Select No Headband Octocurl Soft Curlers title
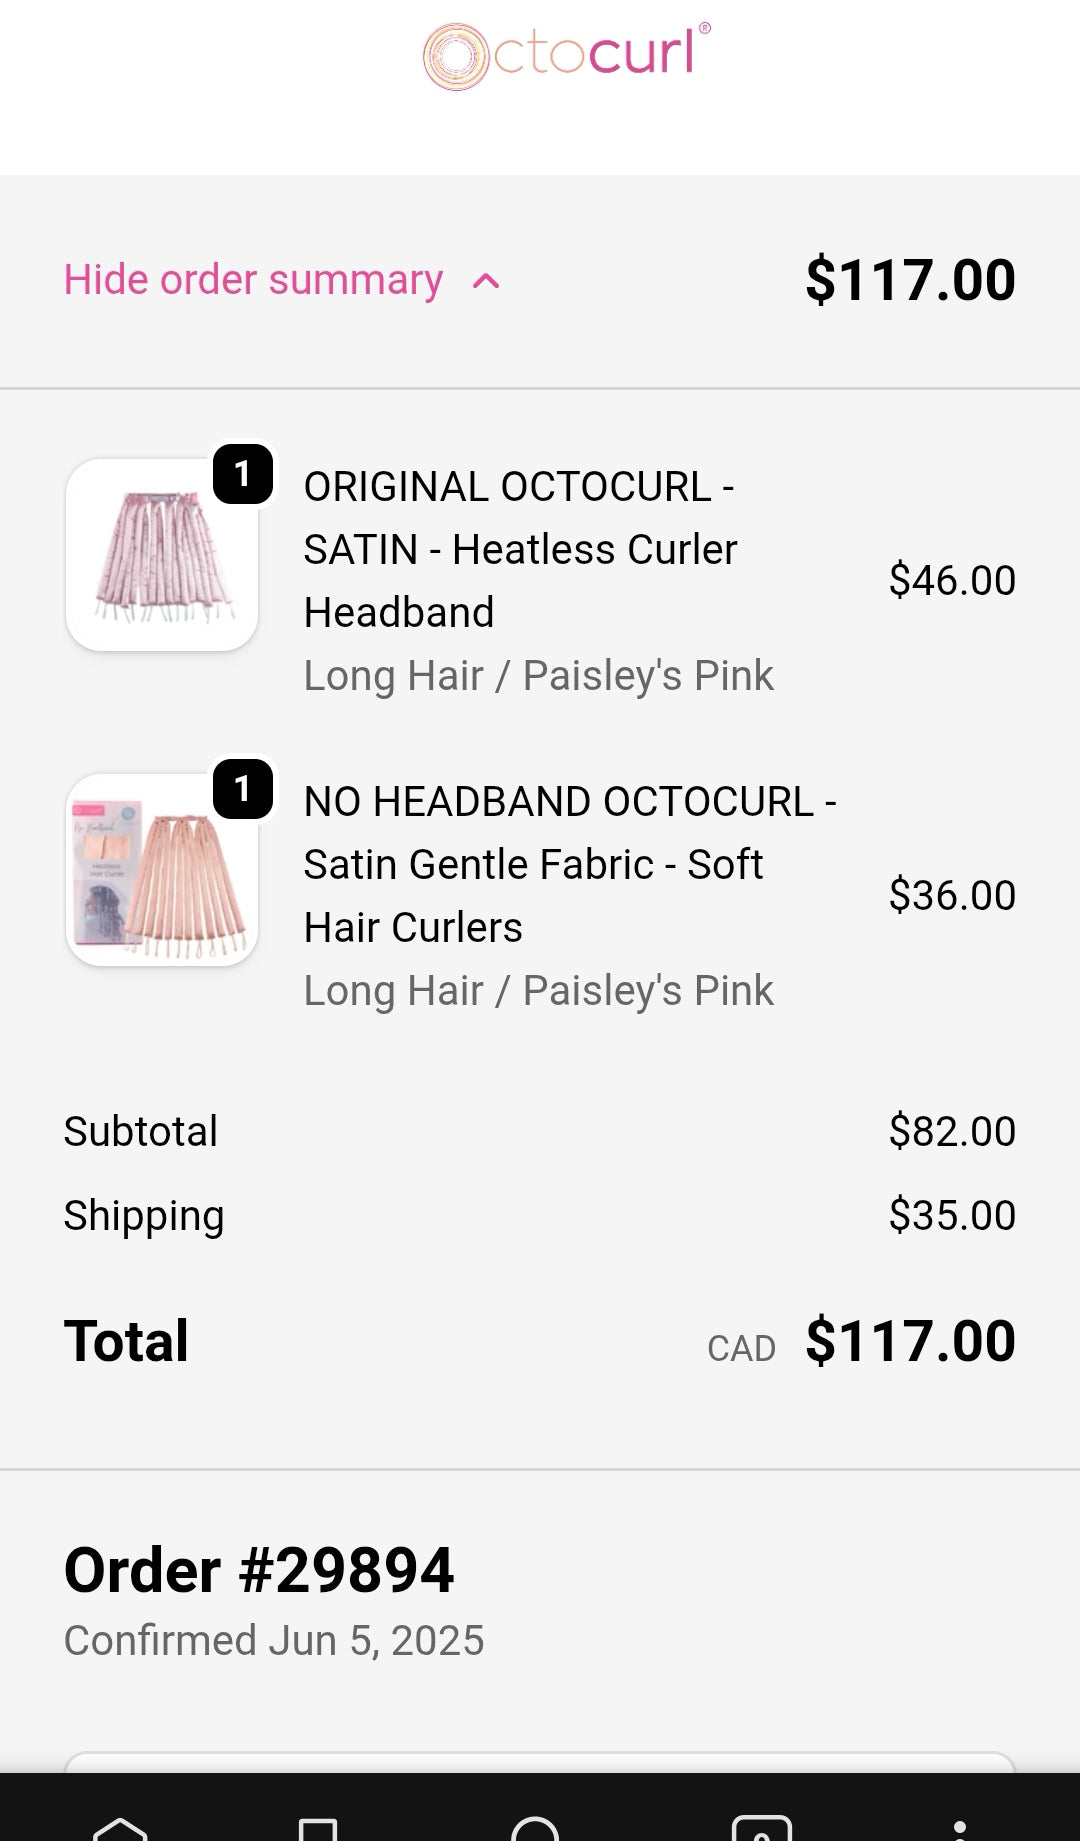The image size is (1080, 1841). (570, 864)
